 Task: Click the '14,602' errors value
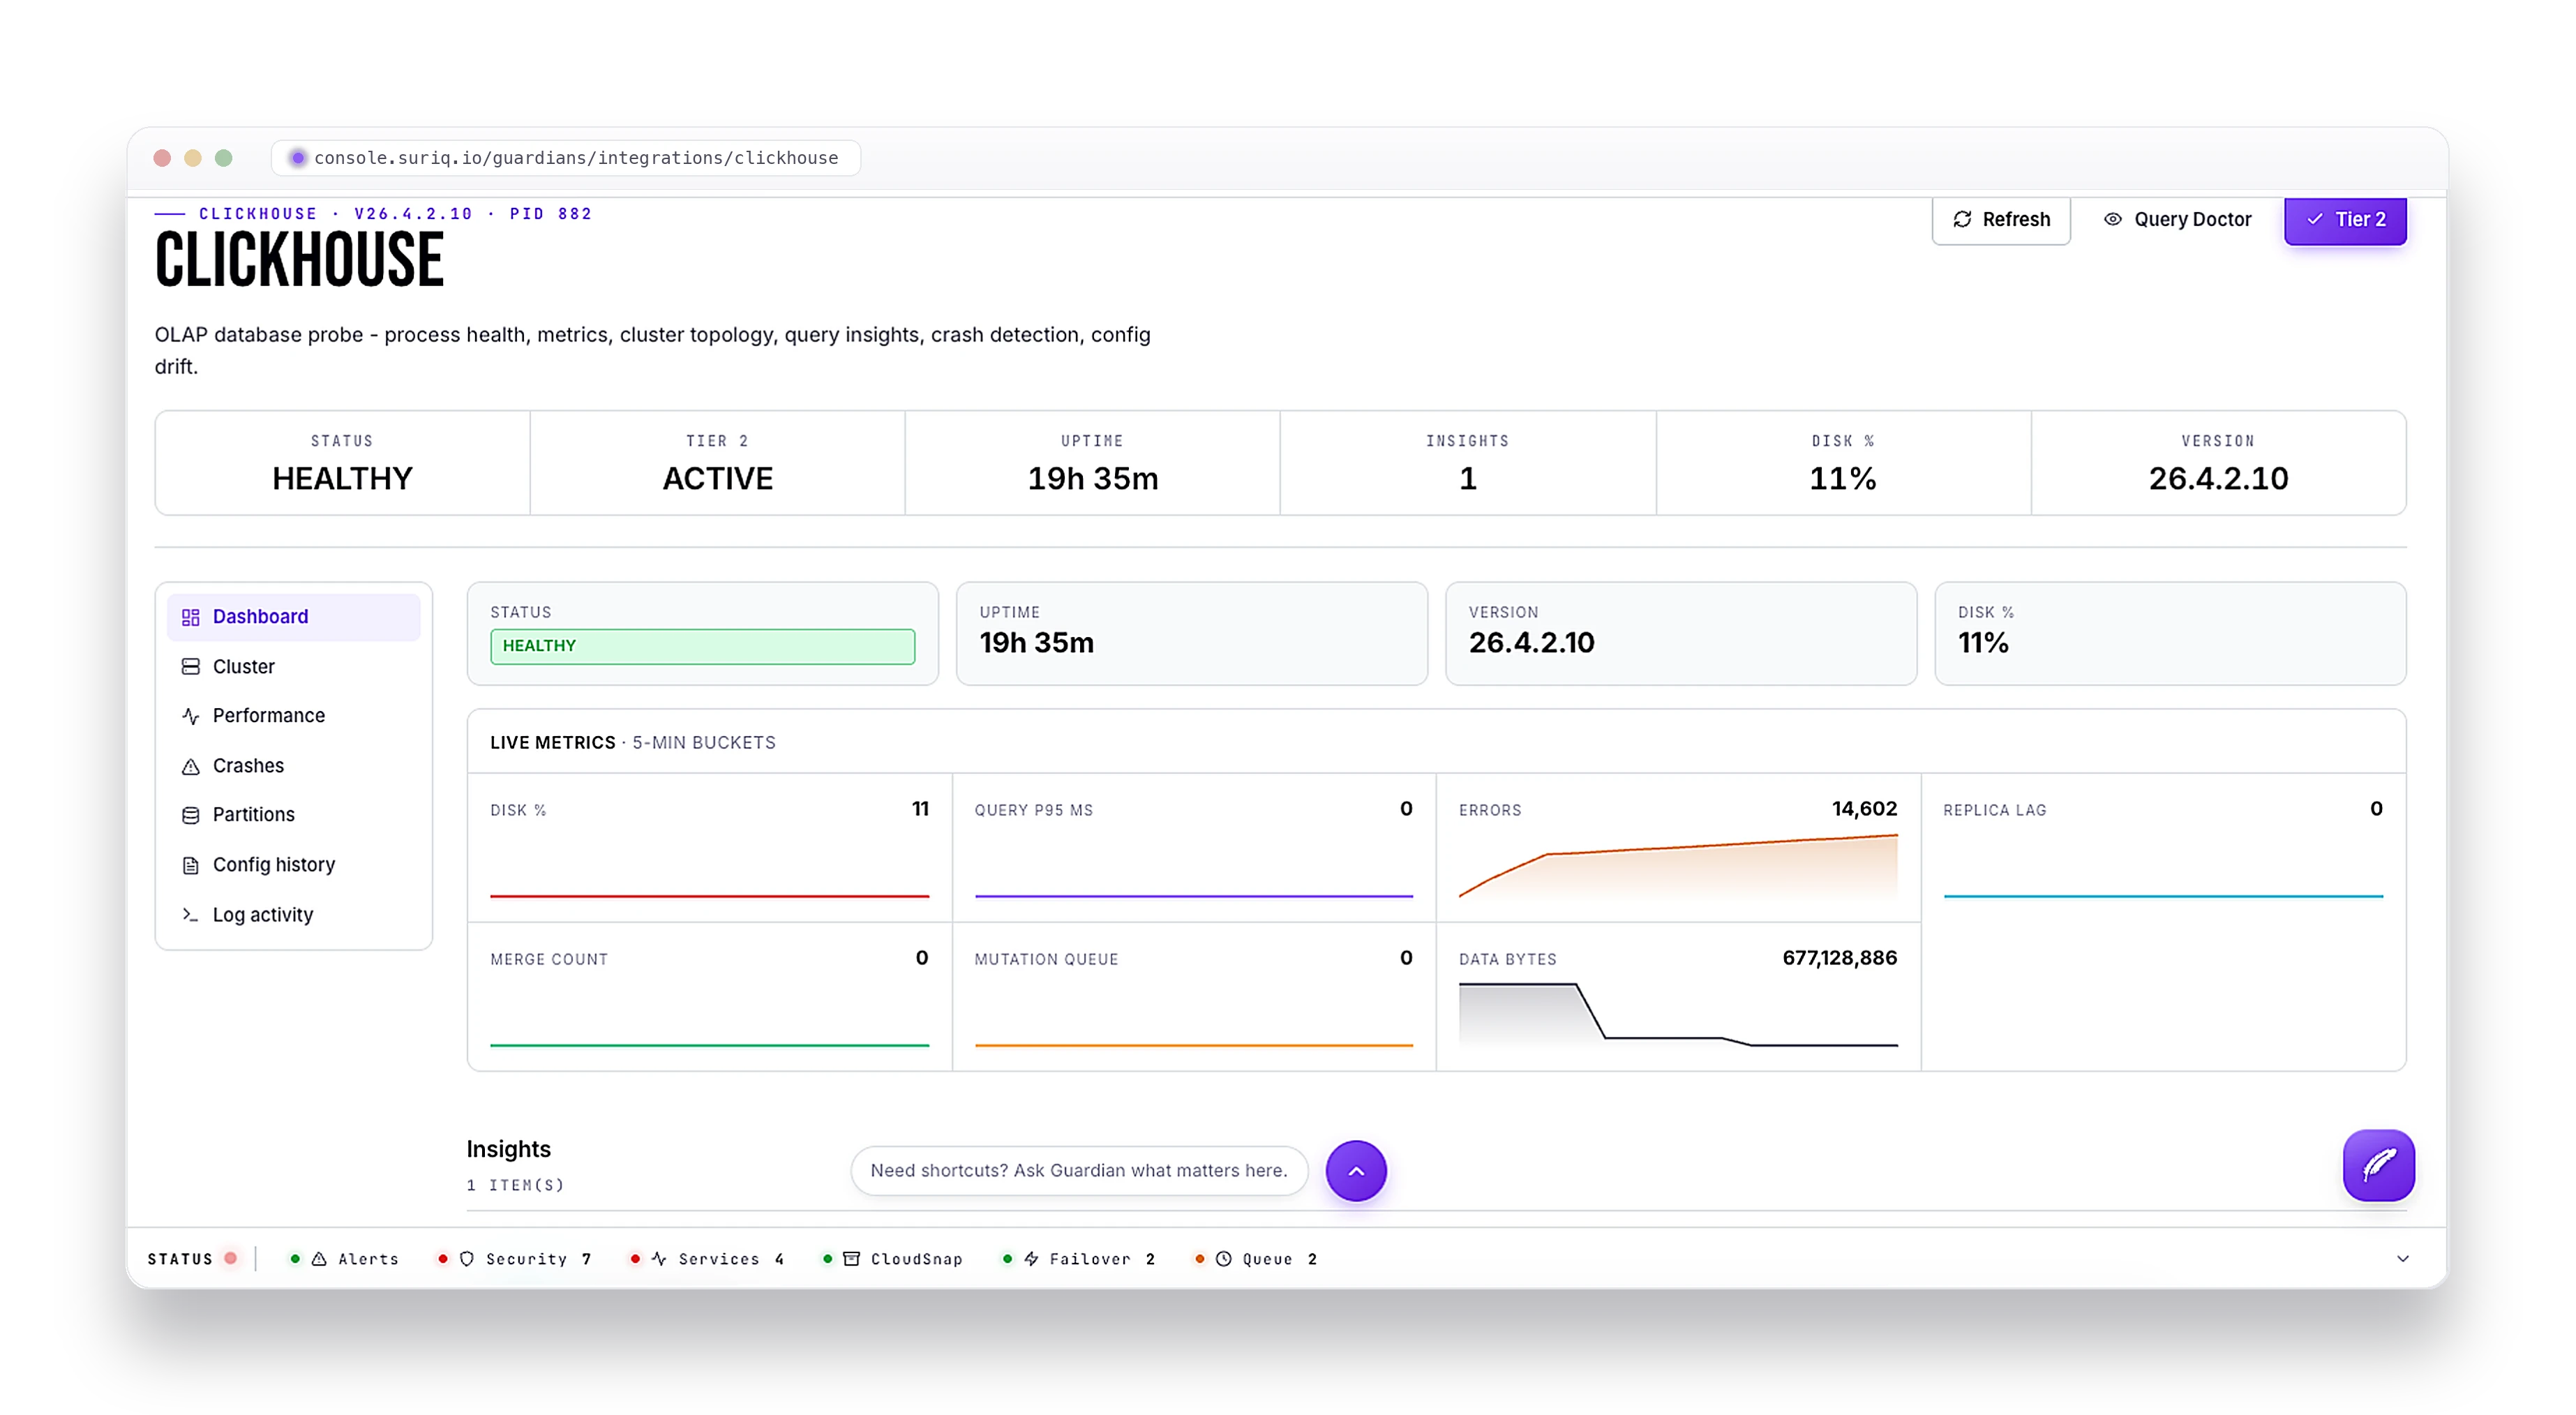click(1864, 809)
